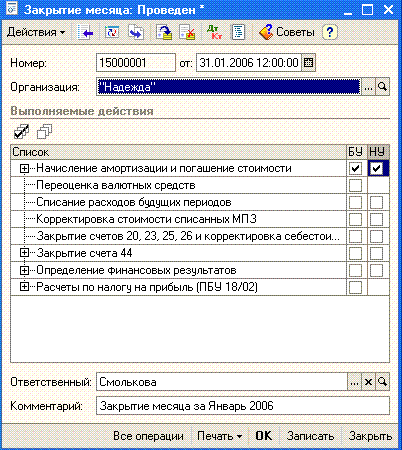Check НУ for Корректировка стоимости списанных МПЗ
This screenshot has height=450, width=402.
click(377, 219)
